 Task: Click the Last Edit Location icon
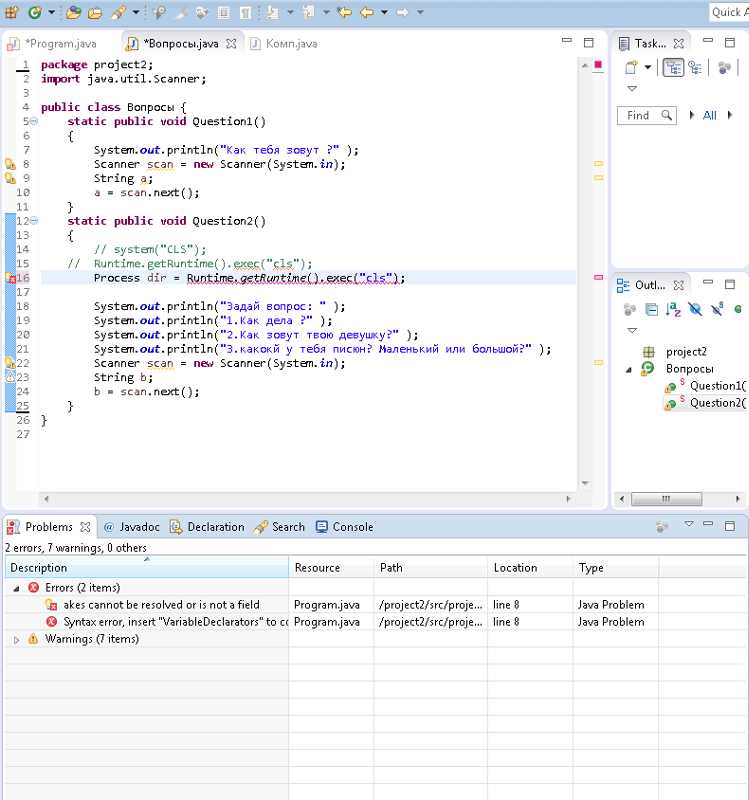(345, 12)
